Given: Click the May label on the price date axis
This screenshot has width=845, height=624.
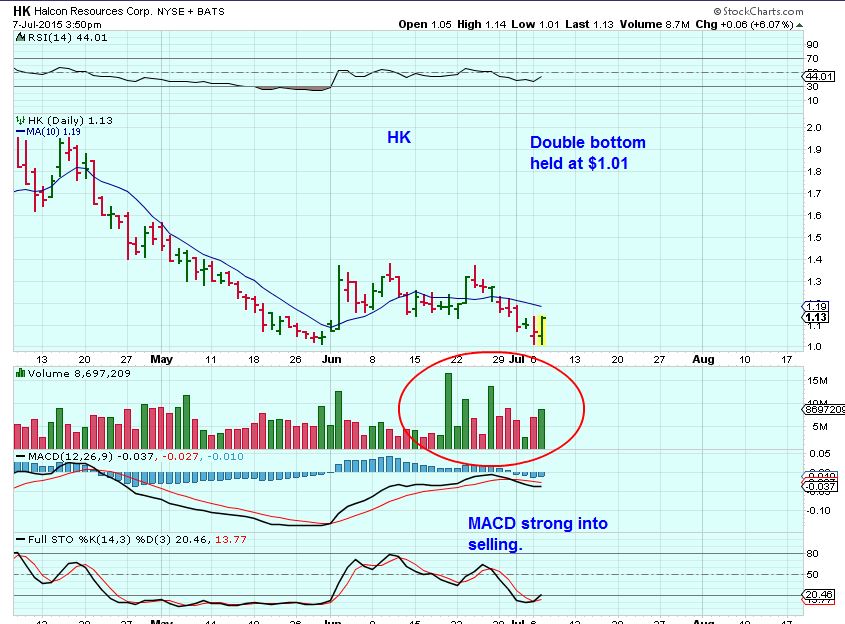Looking at the screenshot, I should (x=161, y=359).
